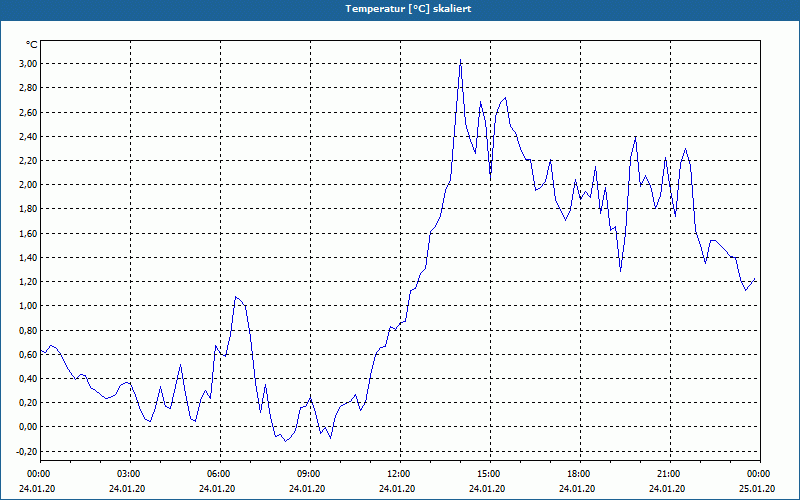Image resolution: width=800 pixels, height=500 pixels.
Task: Pick the 0,80 y-axis label
Action: coord(29,330)
